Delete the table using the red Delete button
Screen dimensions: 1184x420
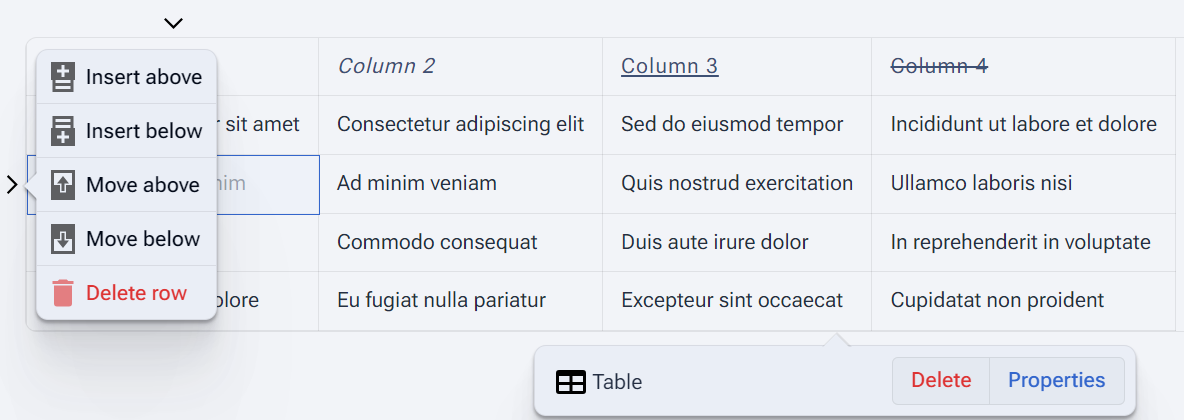pos(941,381)
